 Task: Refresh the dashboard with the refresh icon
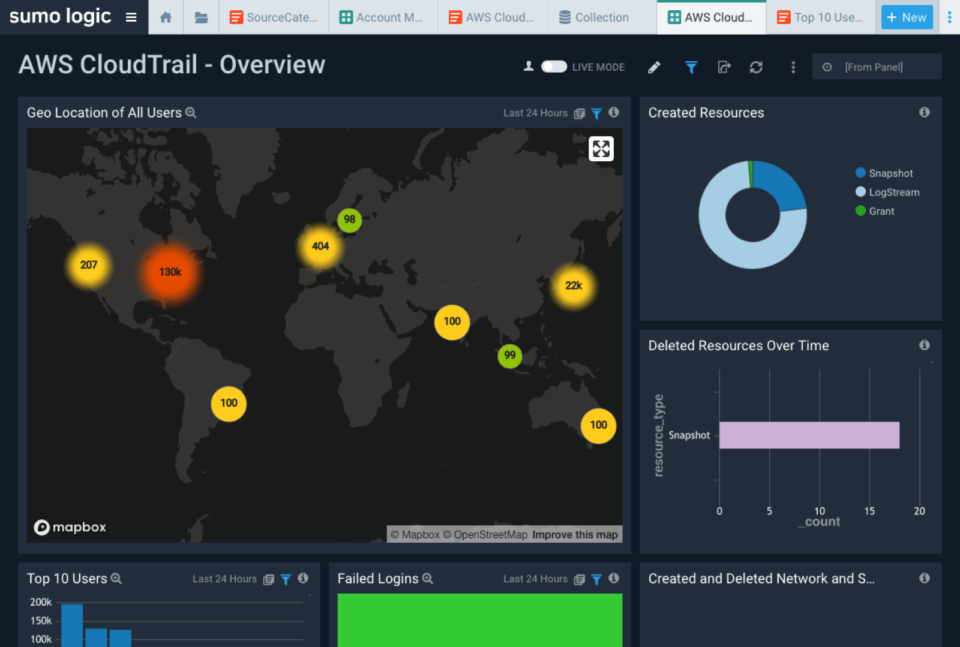[756, 67]
